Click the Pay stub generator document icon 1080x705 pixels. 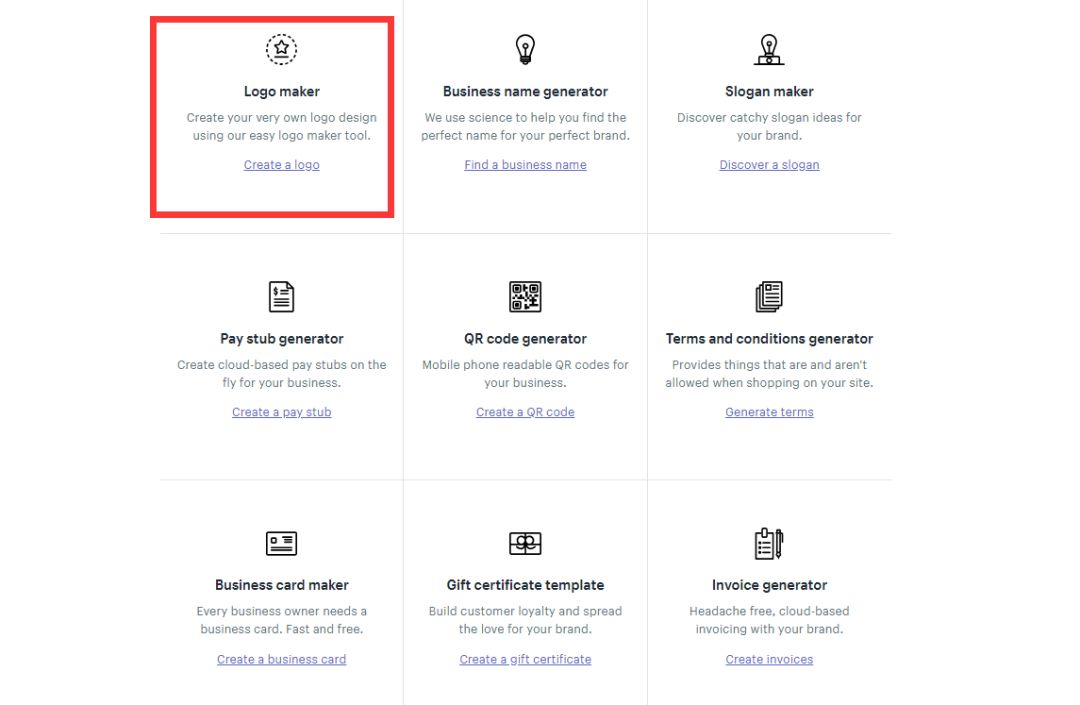coord(281,296)
